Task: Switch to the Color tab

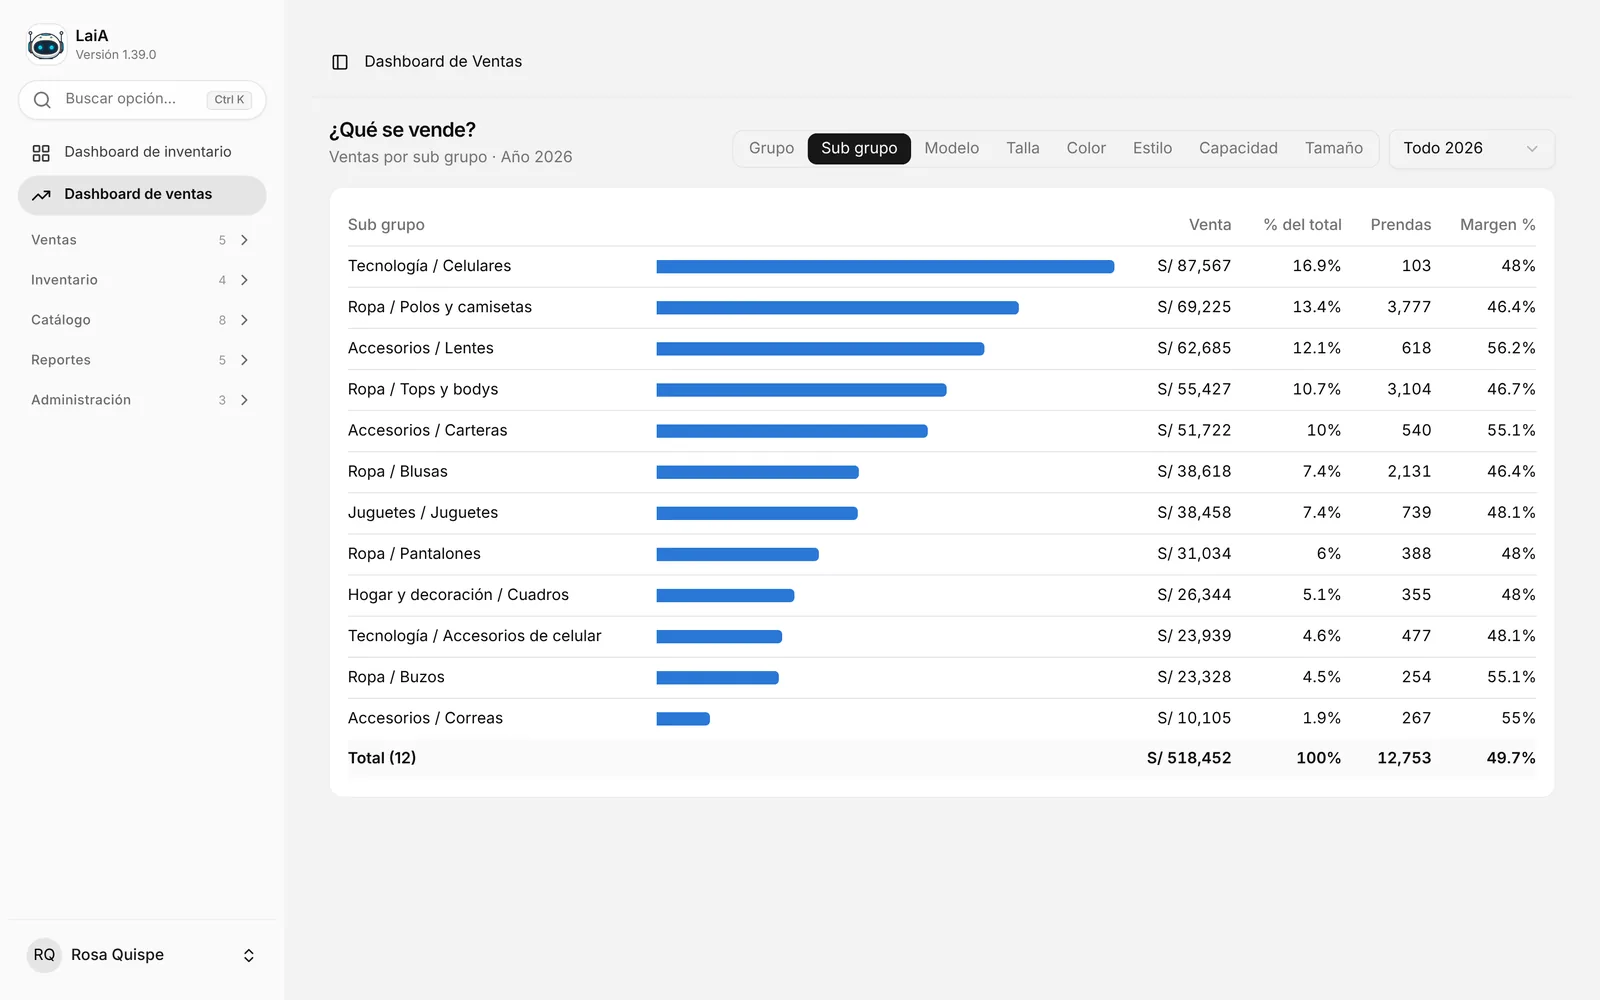Action: pos(1086,149)
